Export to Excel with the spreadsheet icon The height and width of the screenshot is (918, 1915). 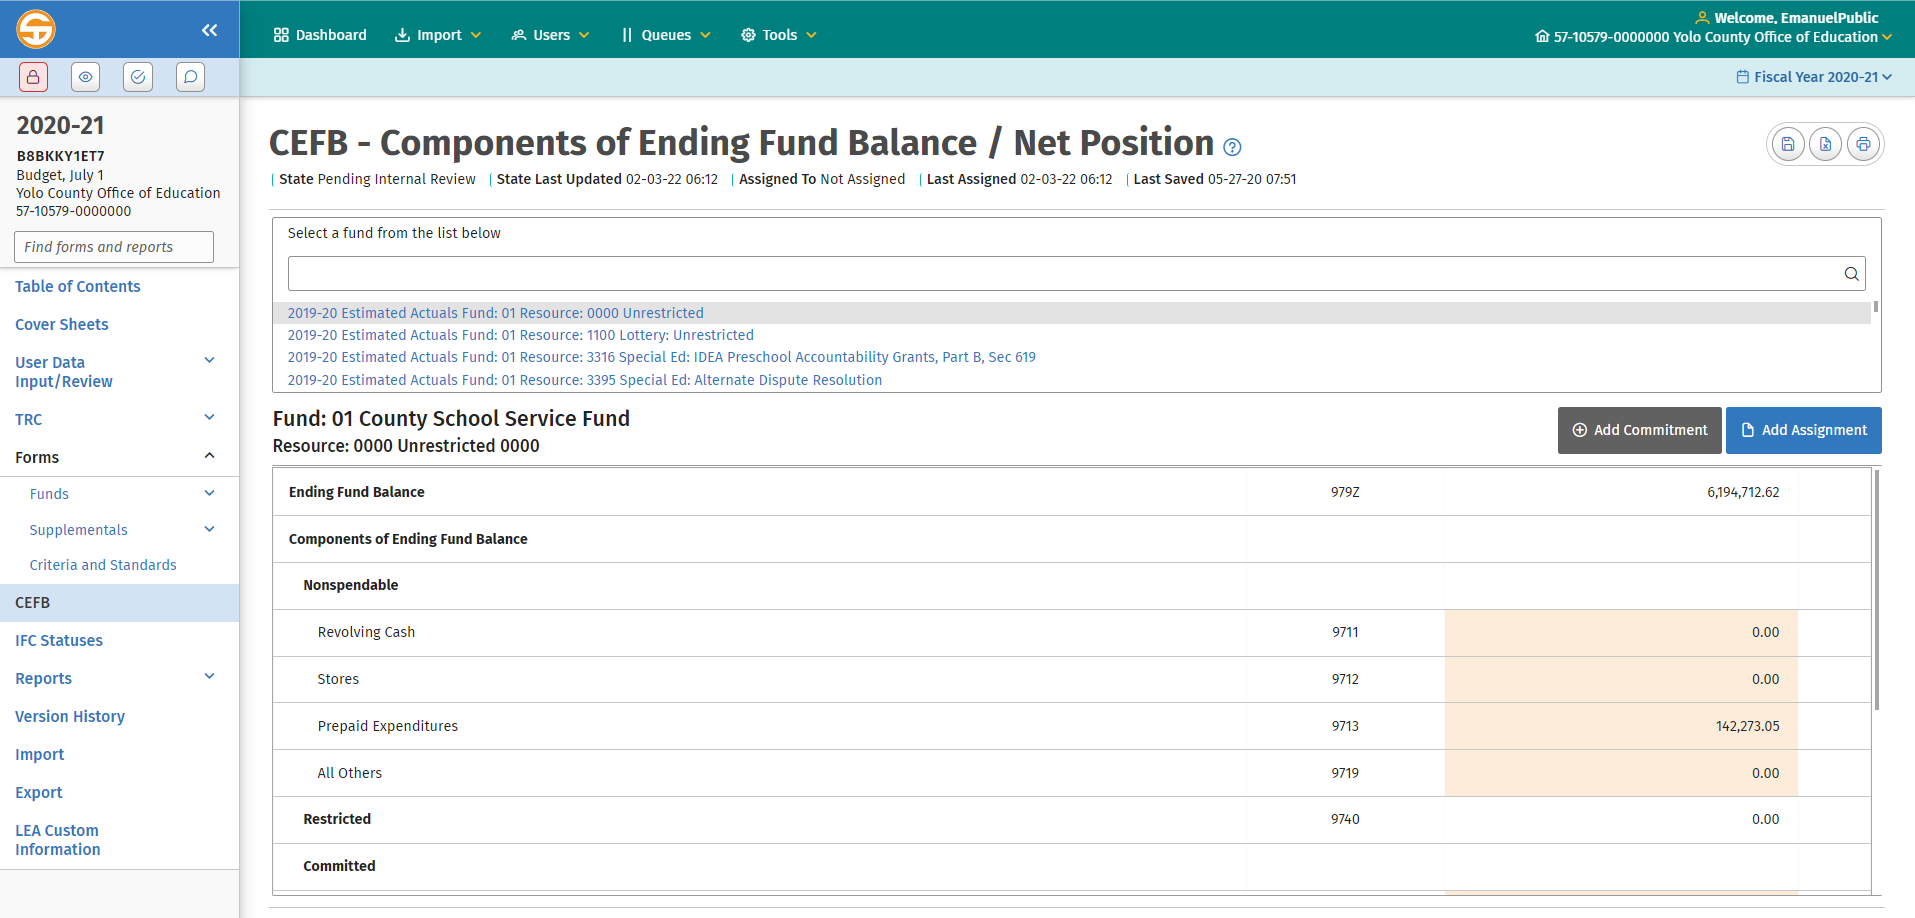coord(1825,143)
